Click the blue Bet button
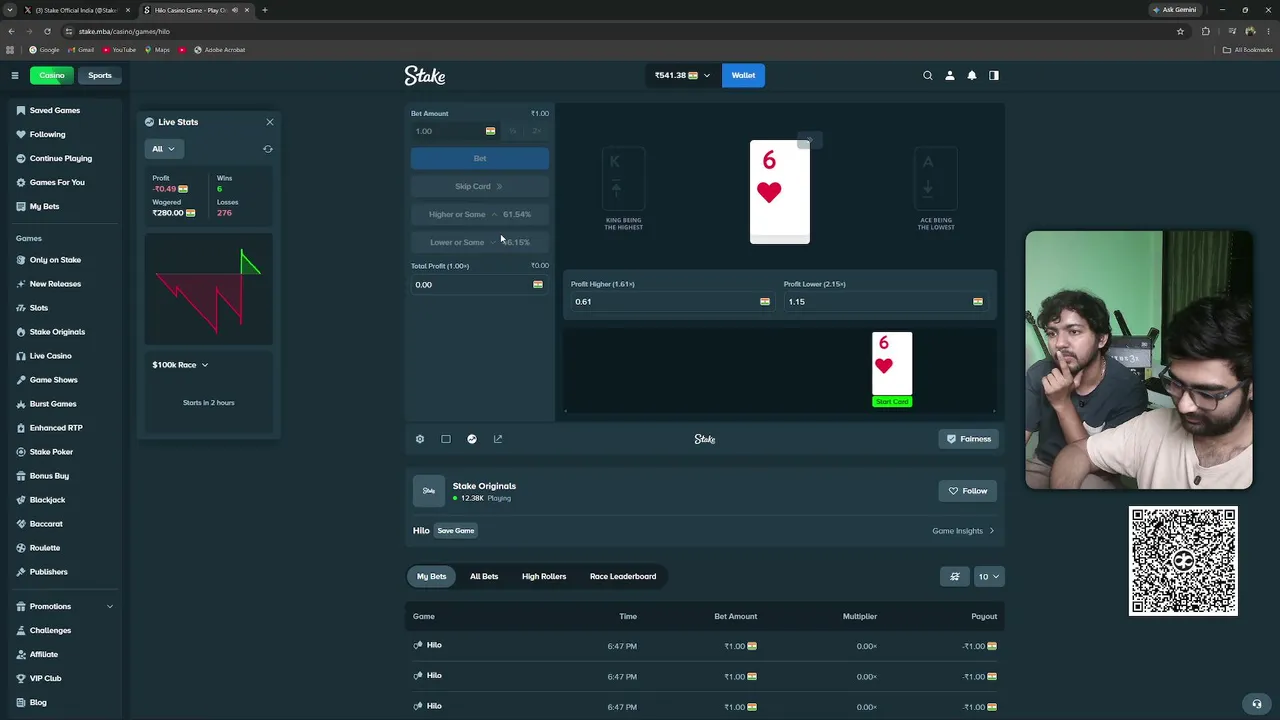This screenshot has width=1280, height=720. 480,158
